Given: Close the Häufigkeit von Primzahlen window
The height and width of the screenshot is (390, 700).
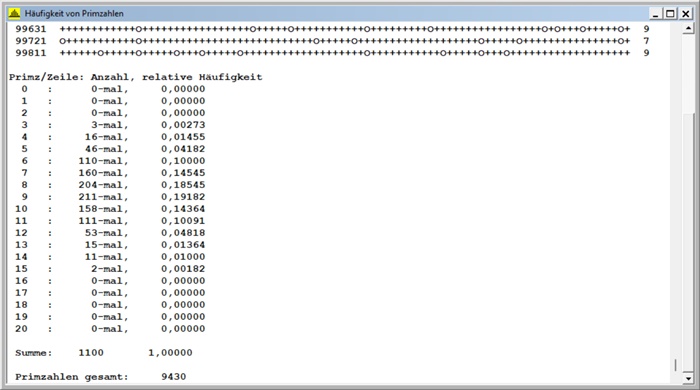Looking at the screenshot, I should (x=686, y=14).
